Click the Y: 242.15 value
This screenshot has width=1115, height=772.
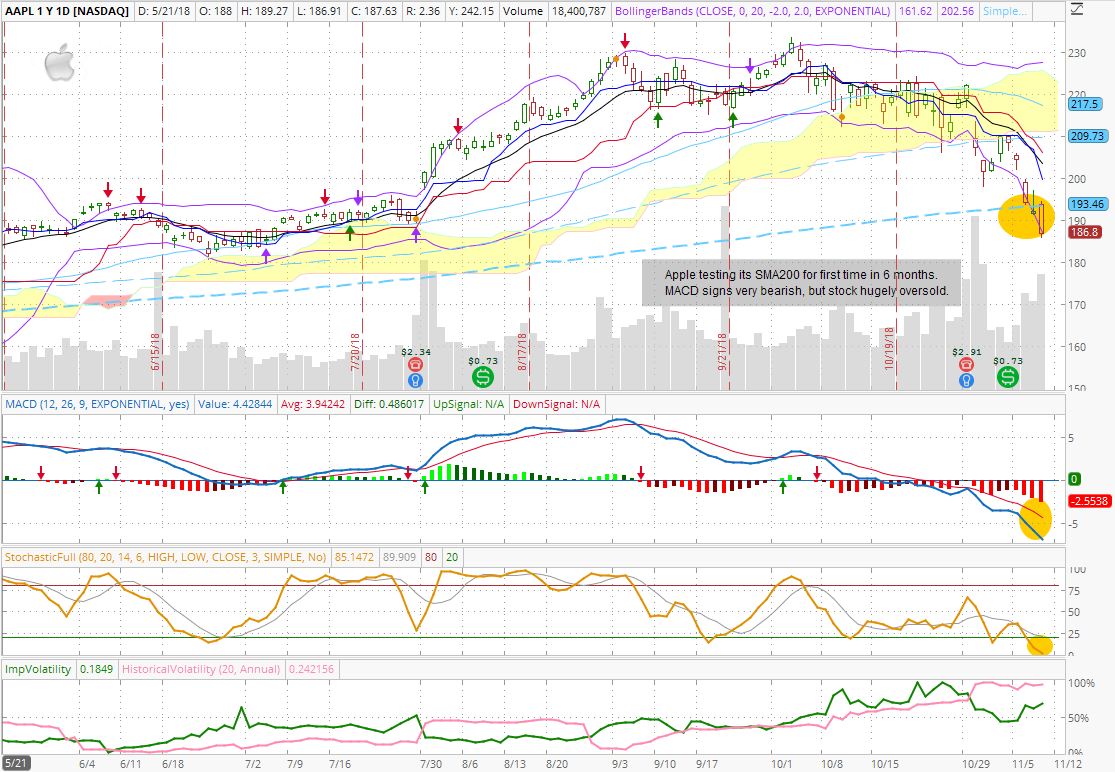472,11
